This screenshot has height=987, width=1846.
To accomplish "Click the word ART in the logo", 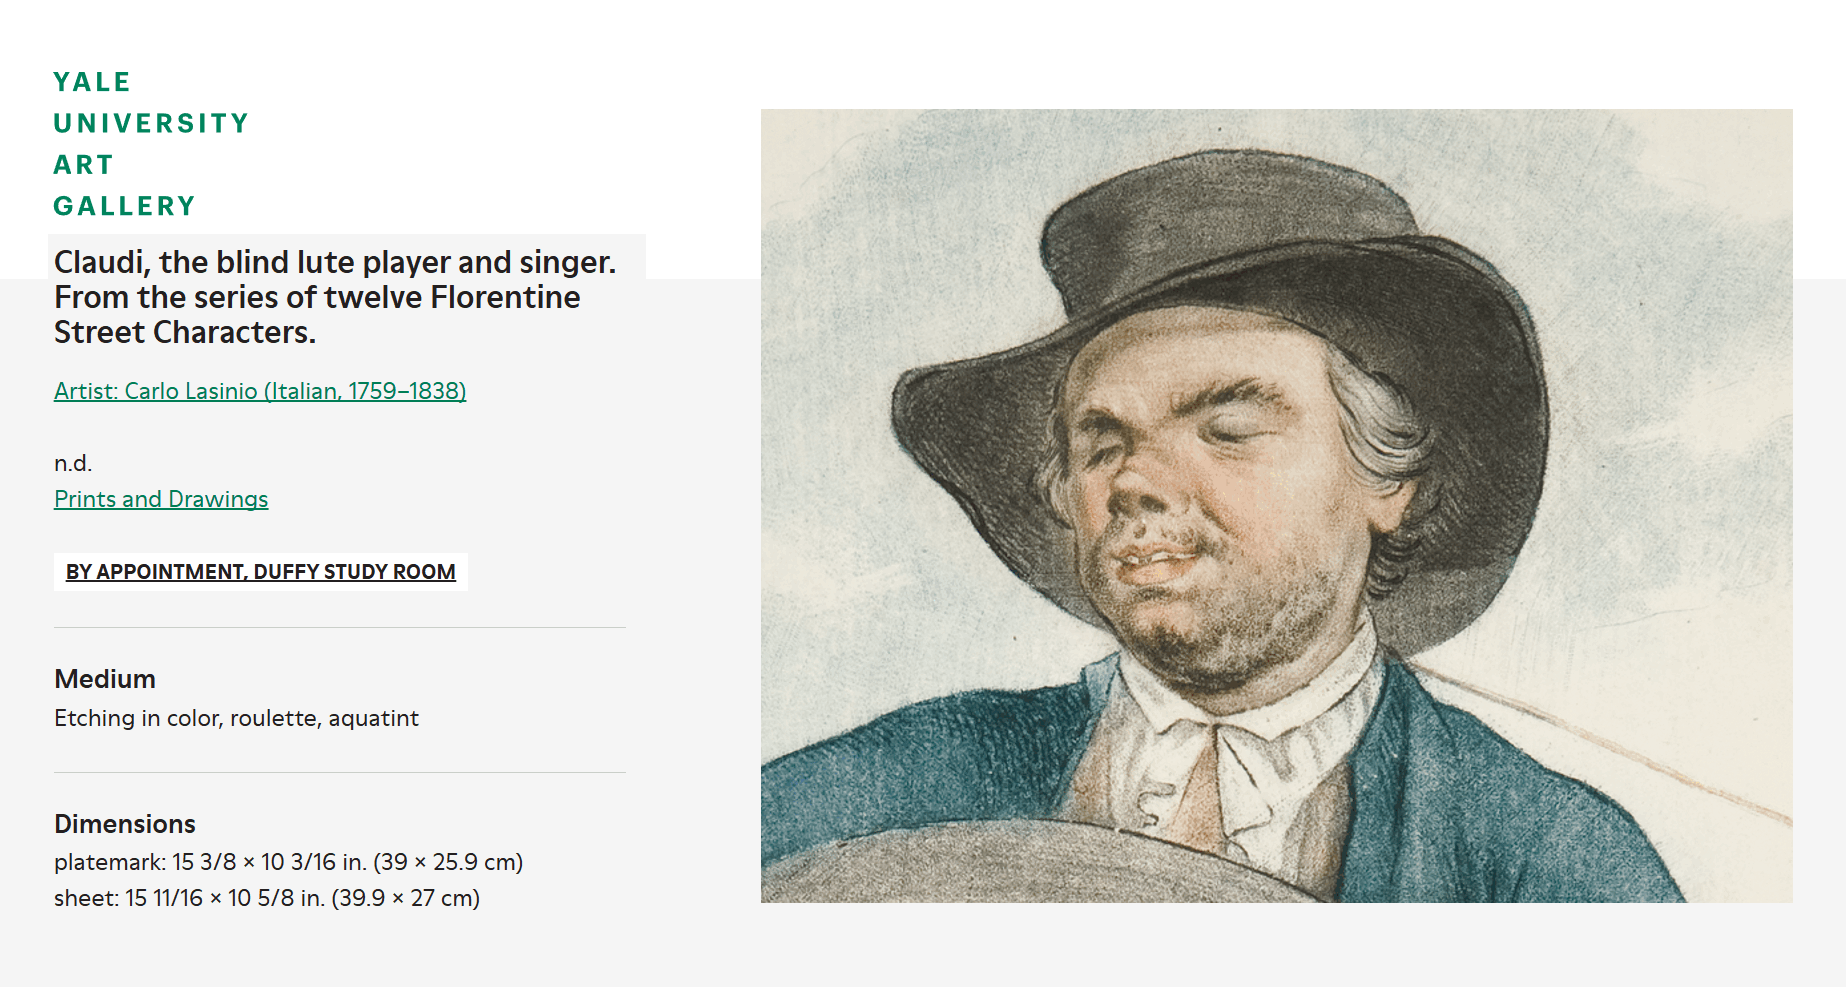I will pos(83,165).
